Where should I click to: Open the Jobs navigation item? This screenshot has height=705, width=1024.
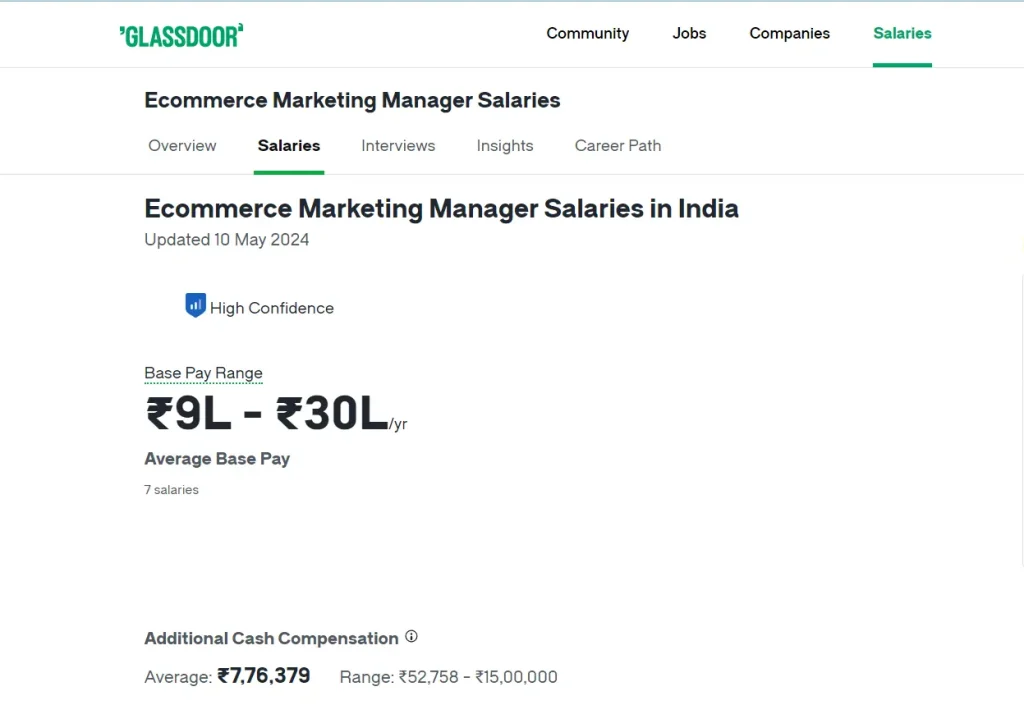689,33
